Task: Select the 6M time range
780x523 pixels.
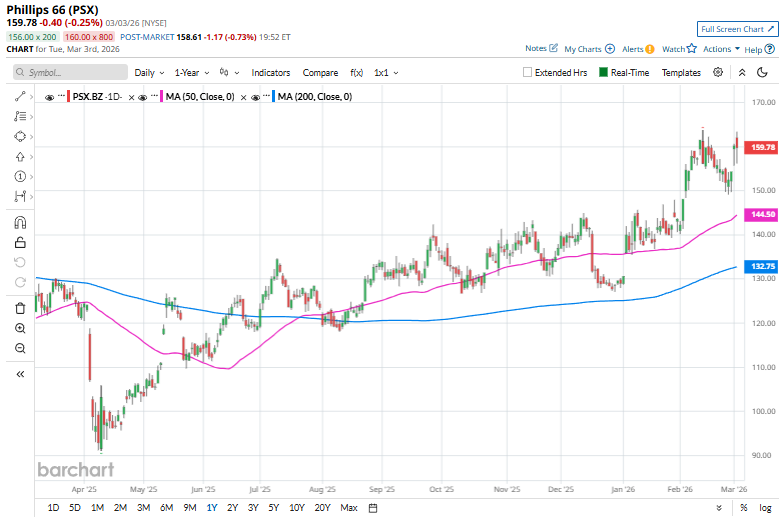Action: (166, 508)
